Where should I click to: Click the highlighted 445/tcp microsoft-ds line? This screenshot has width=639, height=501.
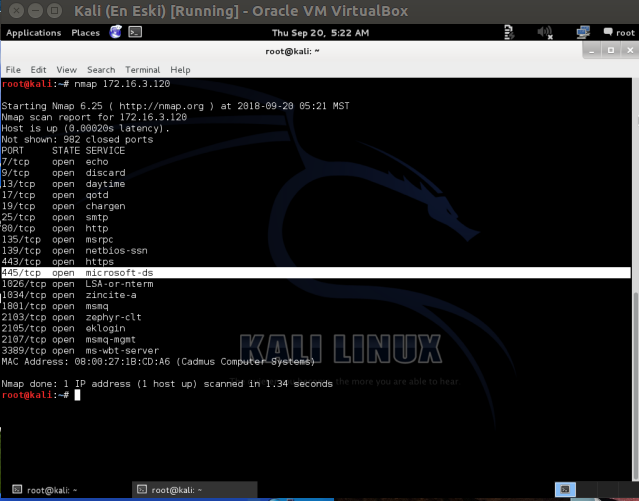click(316, 273)
